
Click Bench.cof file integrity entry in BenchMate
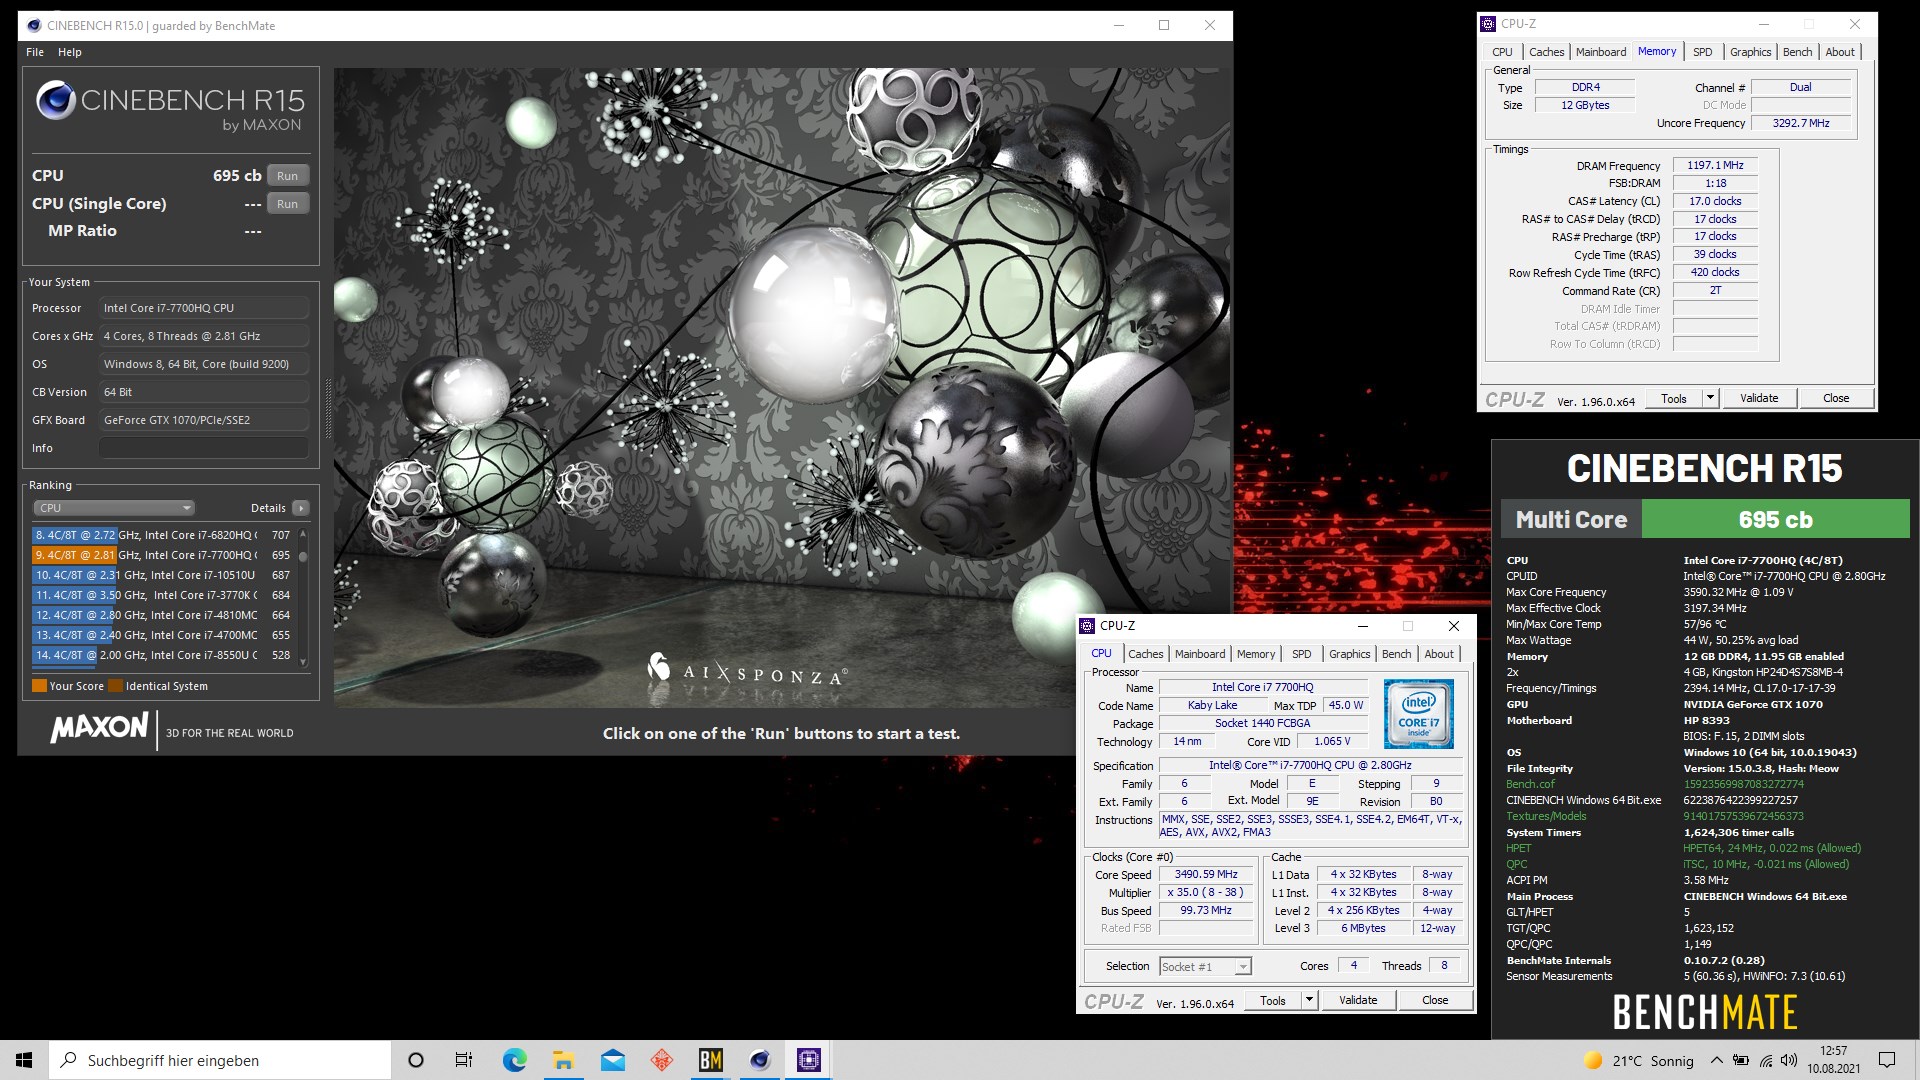1531,784
